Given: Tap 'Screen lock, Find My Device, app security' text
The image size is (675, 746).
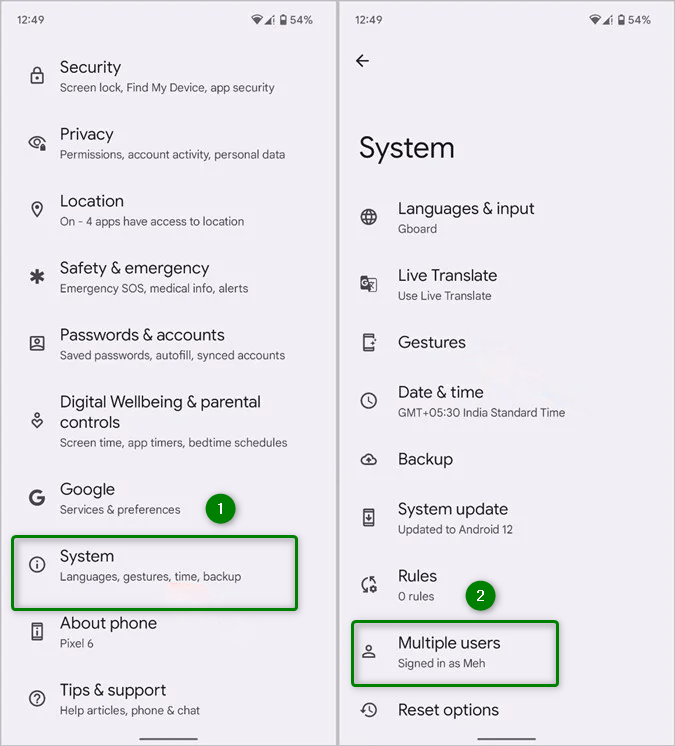Looking at the screenshot, I should [167, 88].
